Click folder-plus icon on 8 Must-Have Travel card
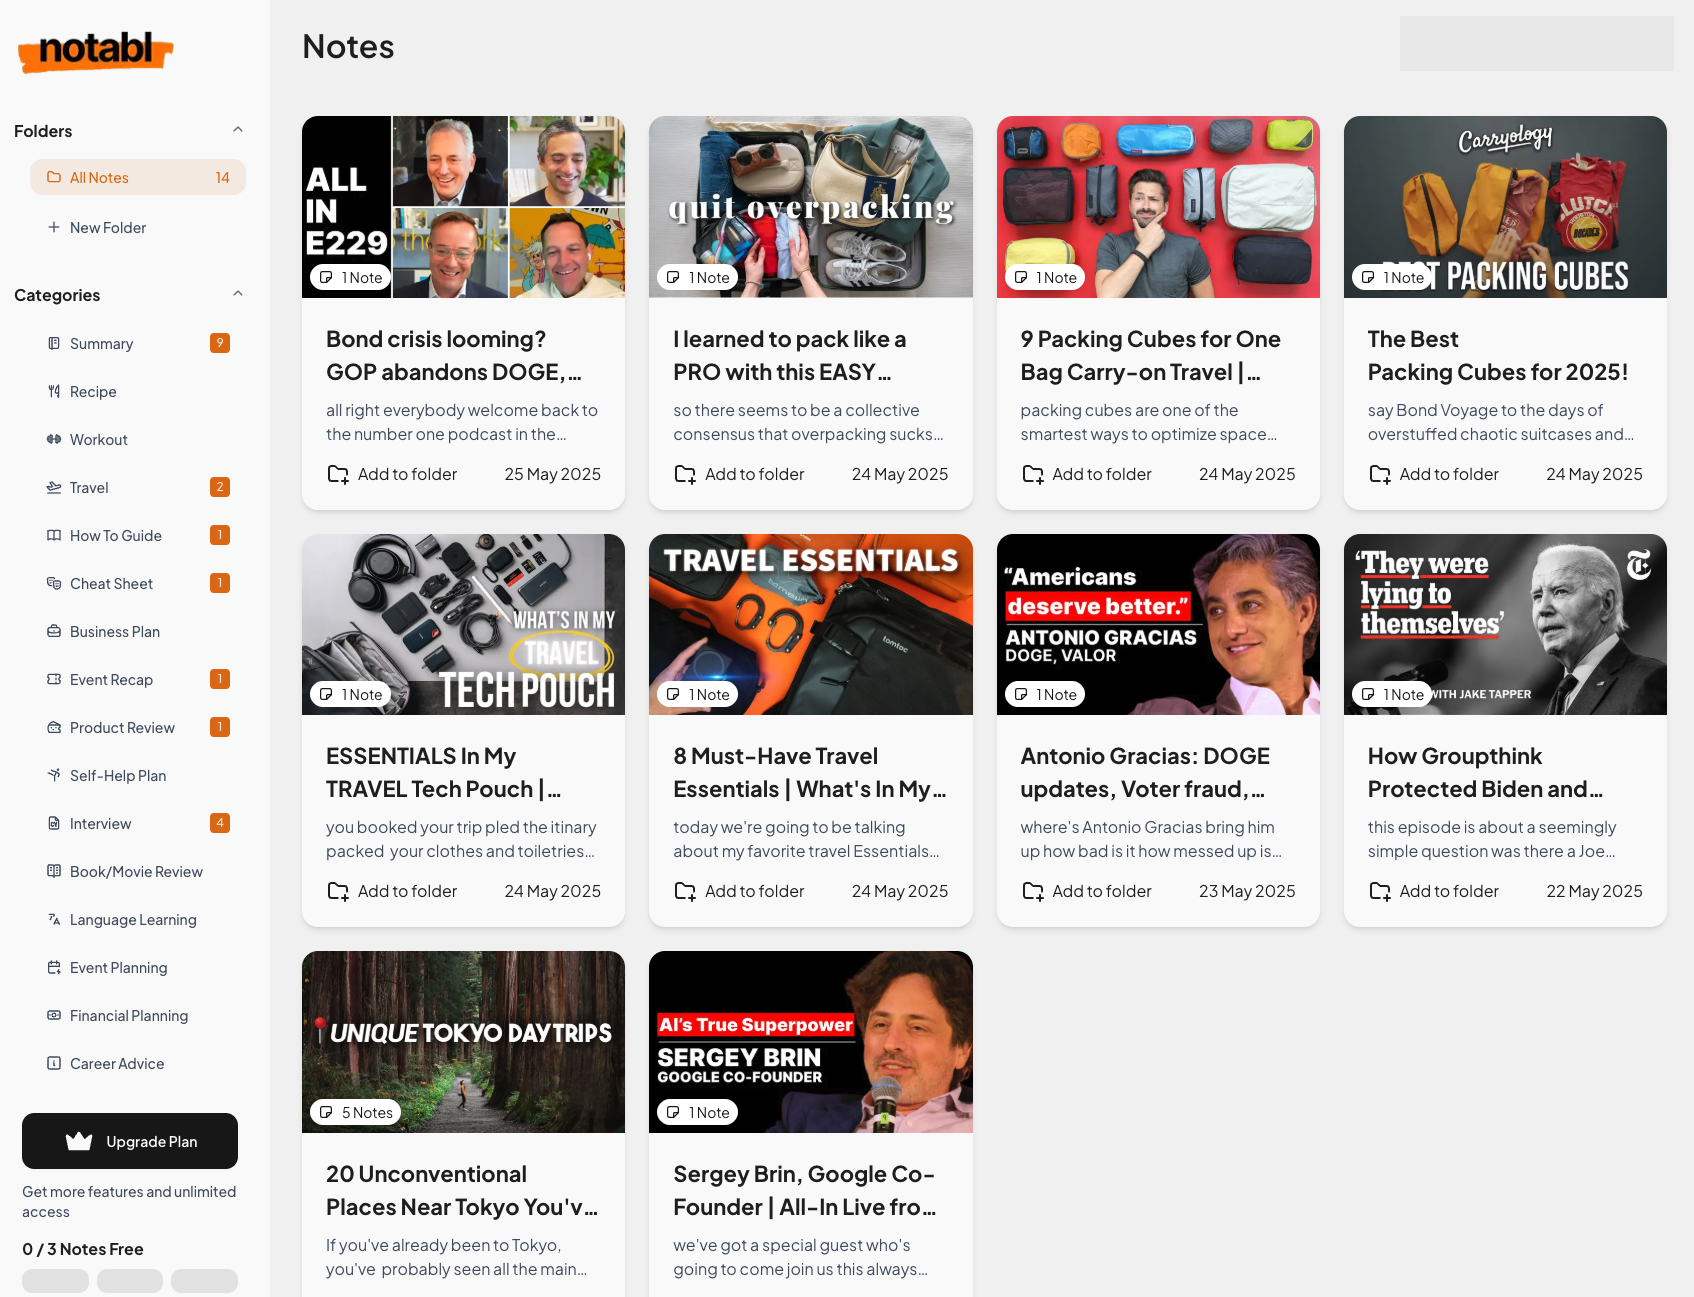The image size is (1694, 1297). click(685, 891)
